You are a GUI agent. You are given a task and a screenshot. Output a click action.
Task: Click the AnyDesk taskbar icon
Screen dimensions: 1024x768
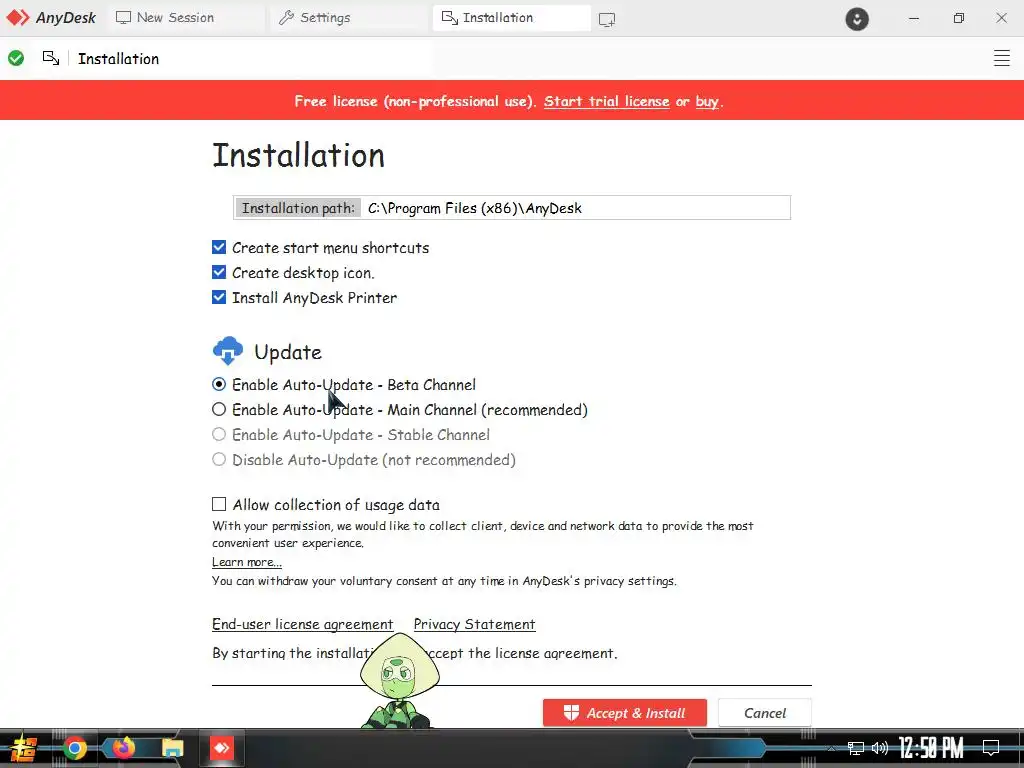coord(221,748)
